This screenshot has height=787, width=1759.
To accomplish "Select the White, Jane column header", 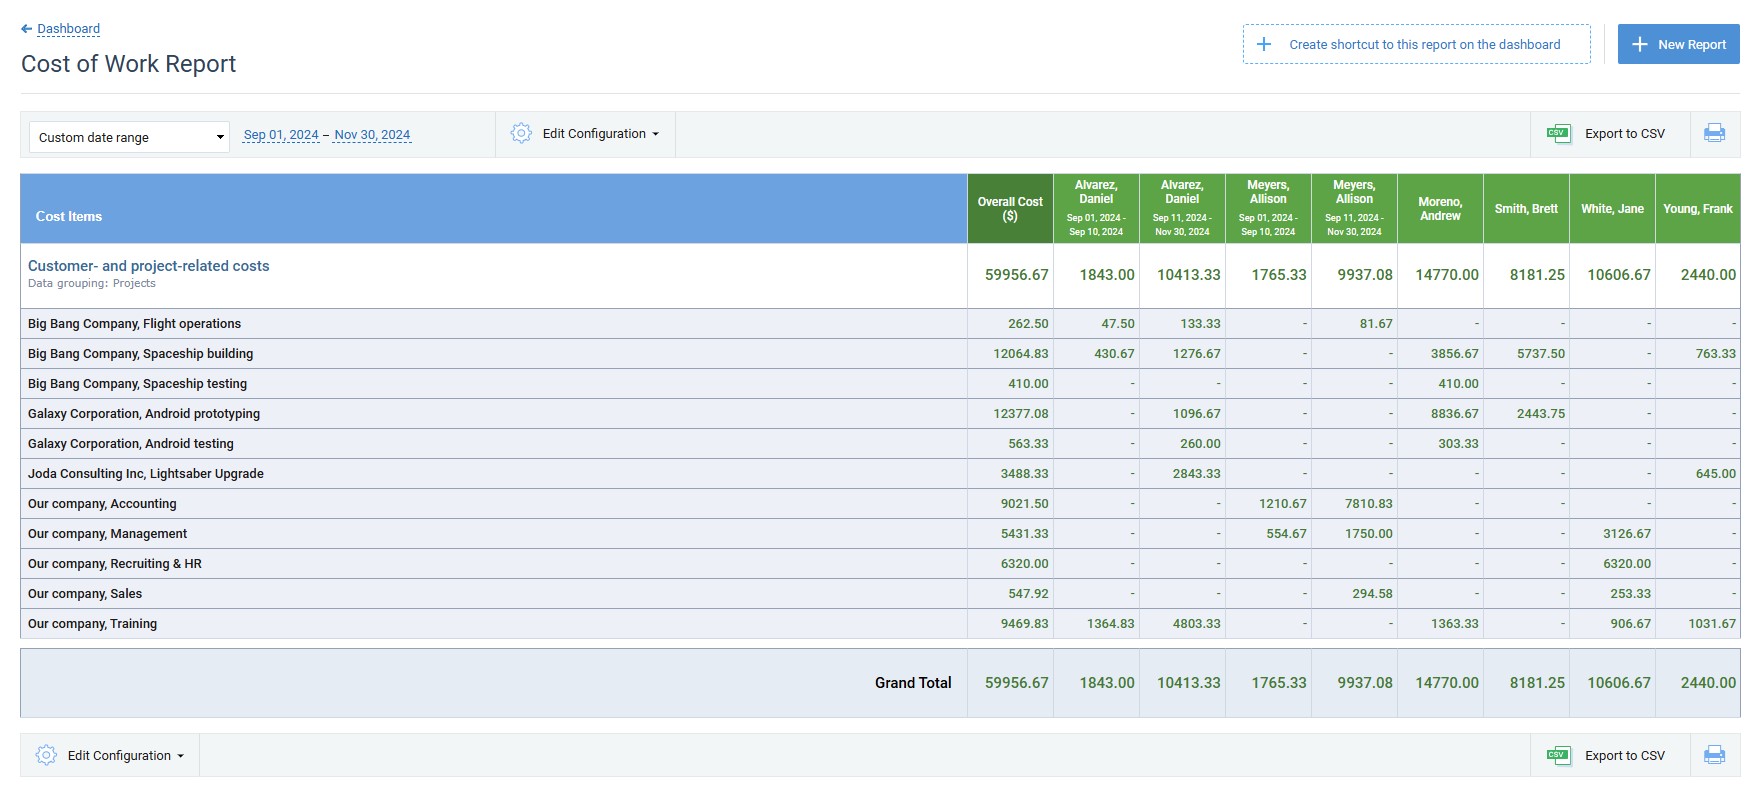I will tap(1612, 209).
